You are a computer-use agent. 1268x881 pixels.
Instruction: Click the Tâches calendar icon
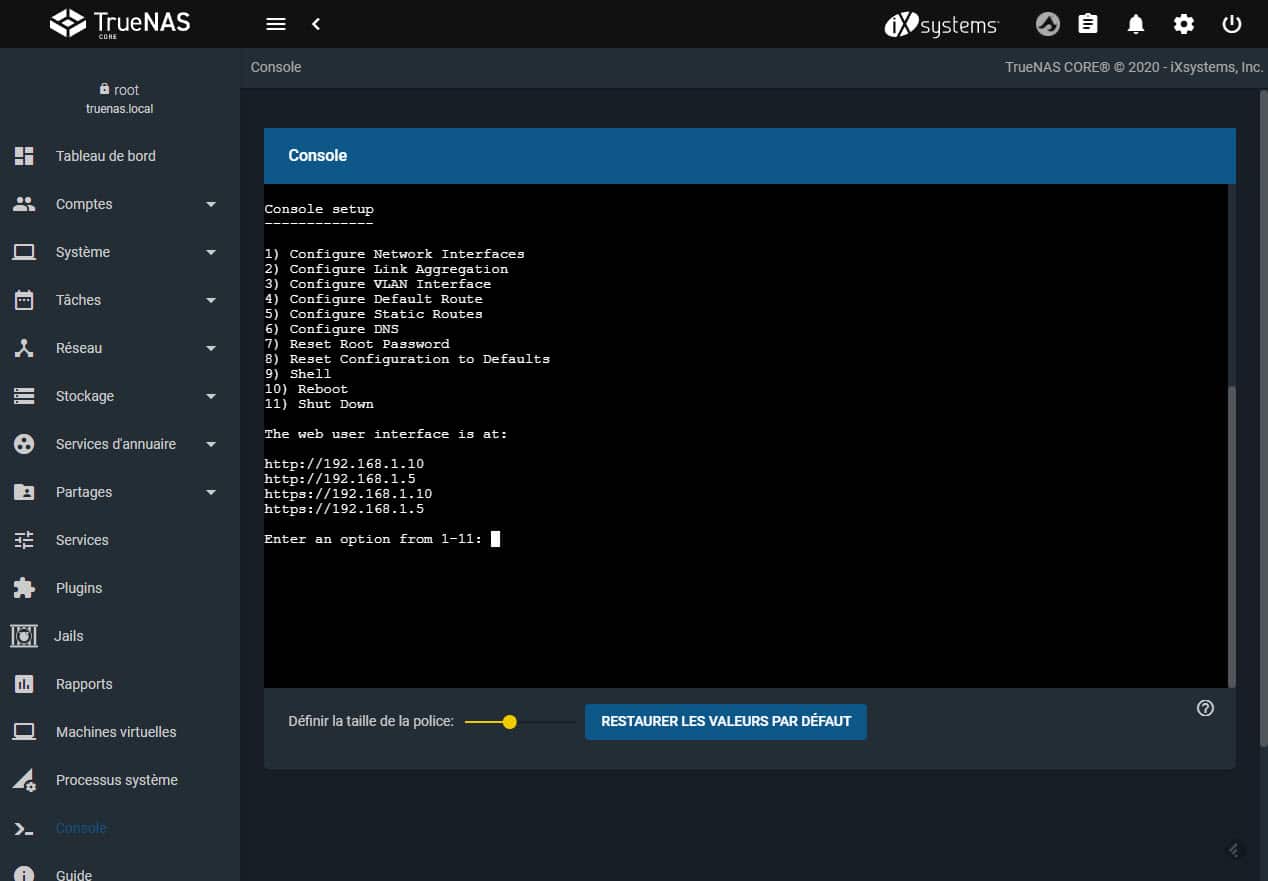click(x=24, y=300)
